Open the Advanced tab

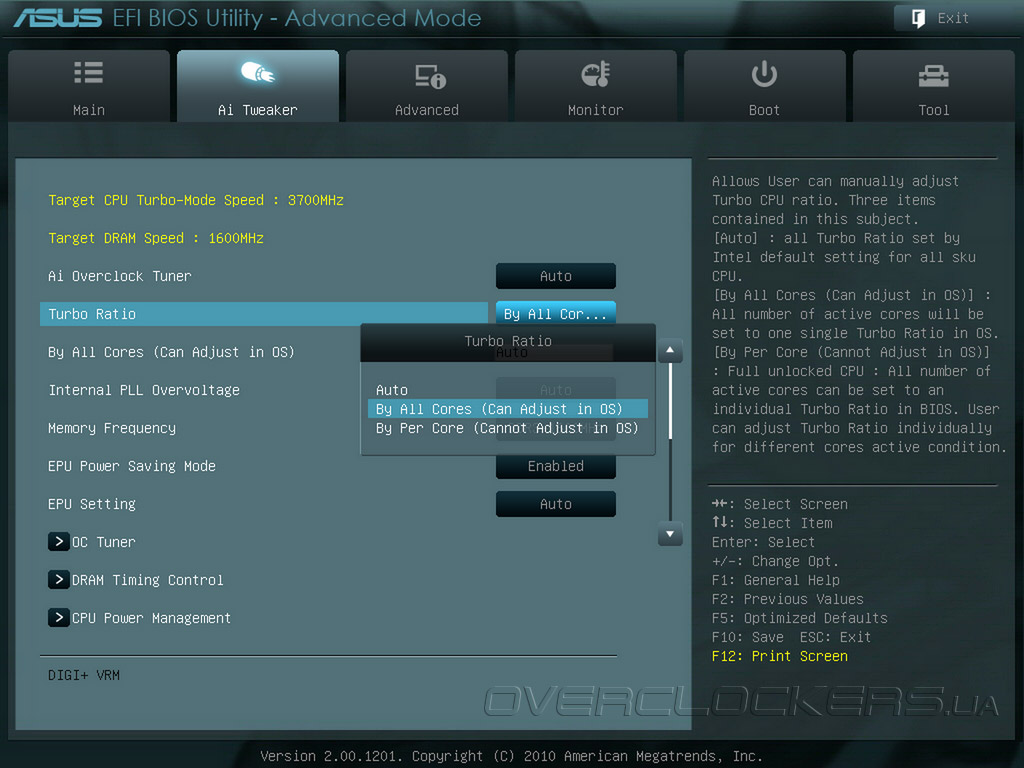pos(426,86)
